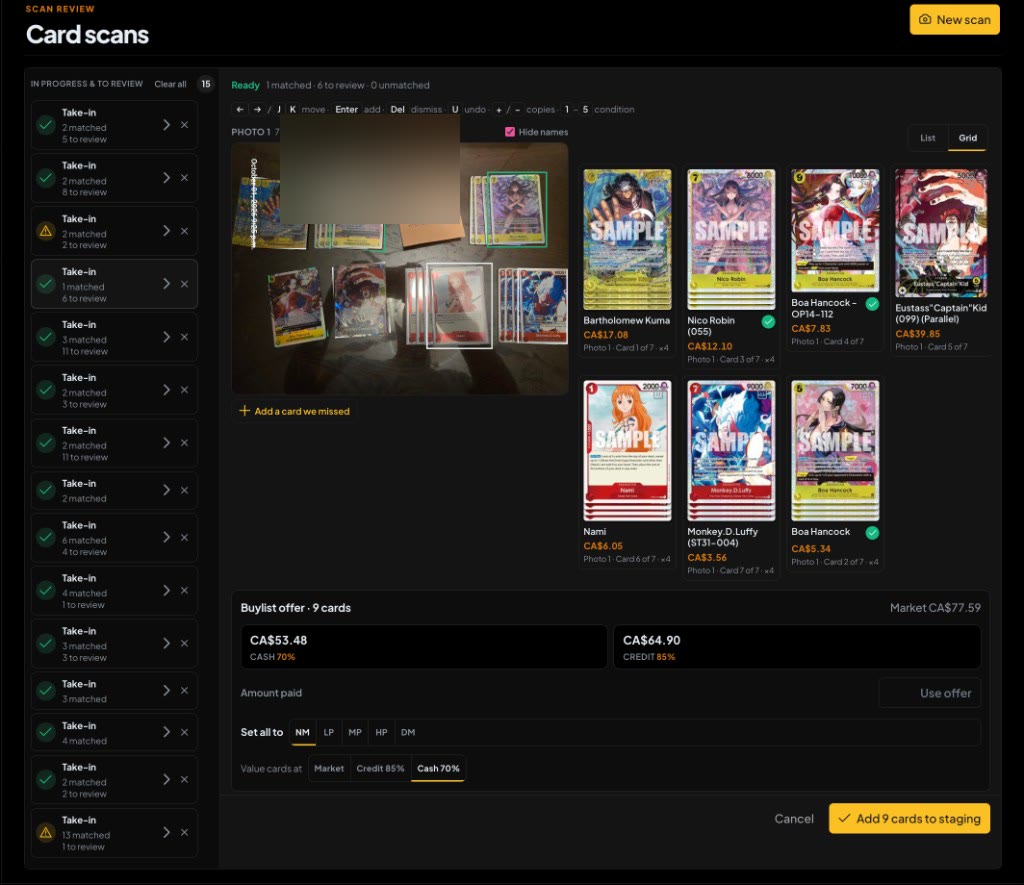
Task: Remove the take-in with 3 matched, 11 to review
Action: (185, 337)
